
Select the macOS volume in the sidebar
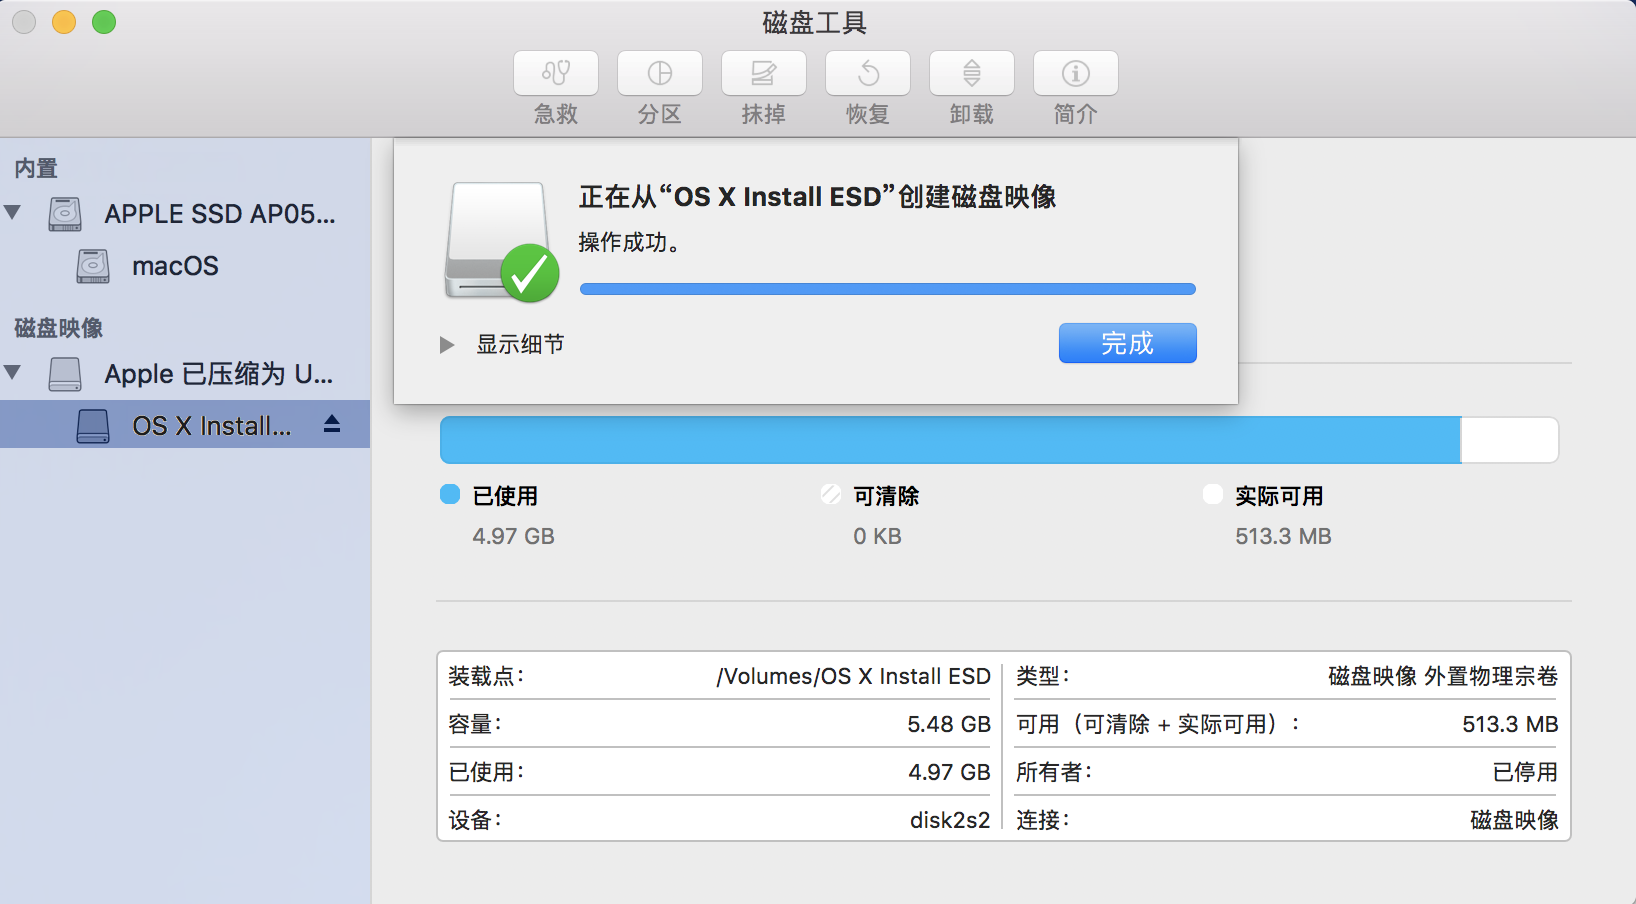173,266
